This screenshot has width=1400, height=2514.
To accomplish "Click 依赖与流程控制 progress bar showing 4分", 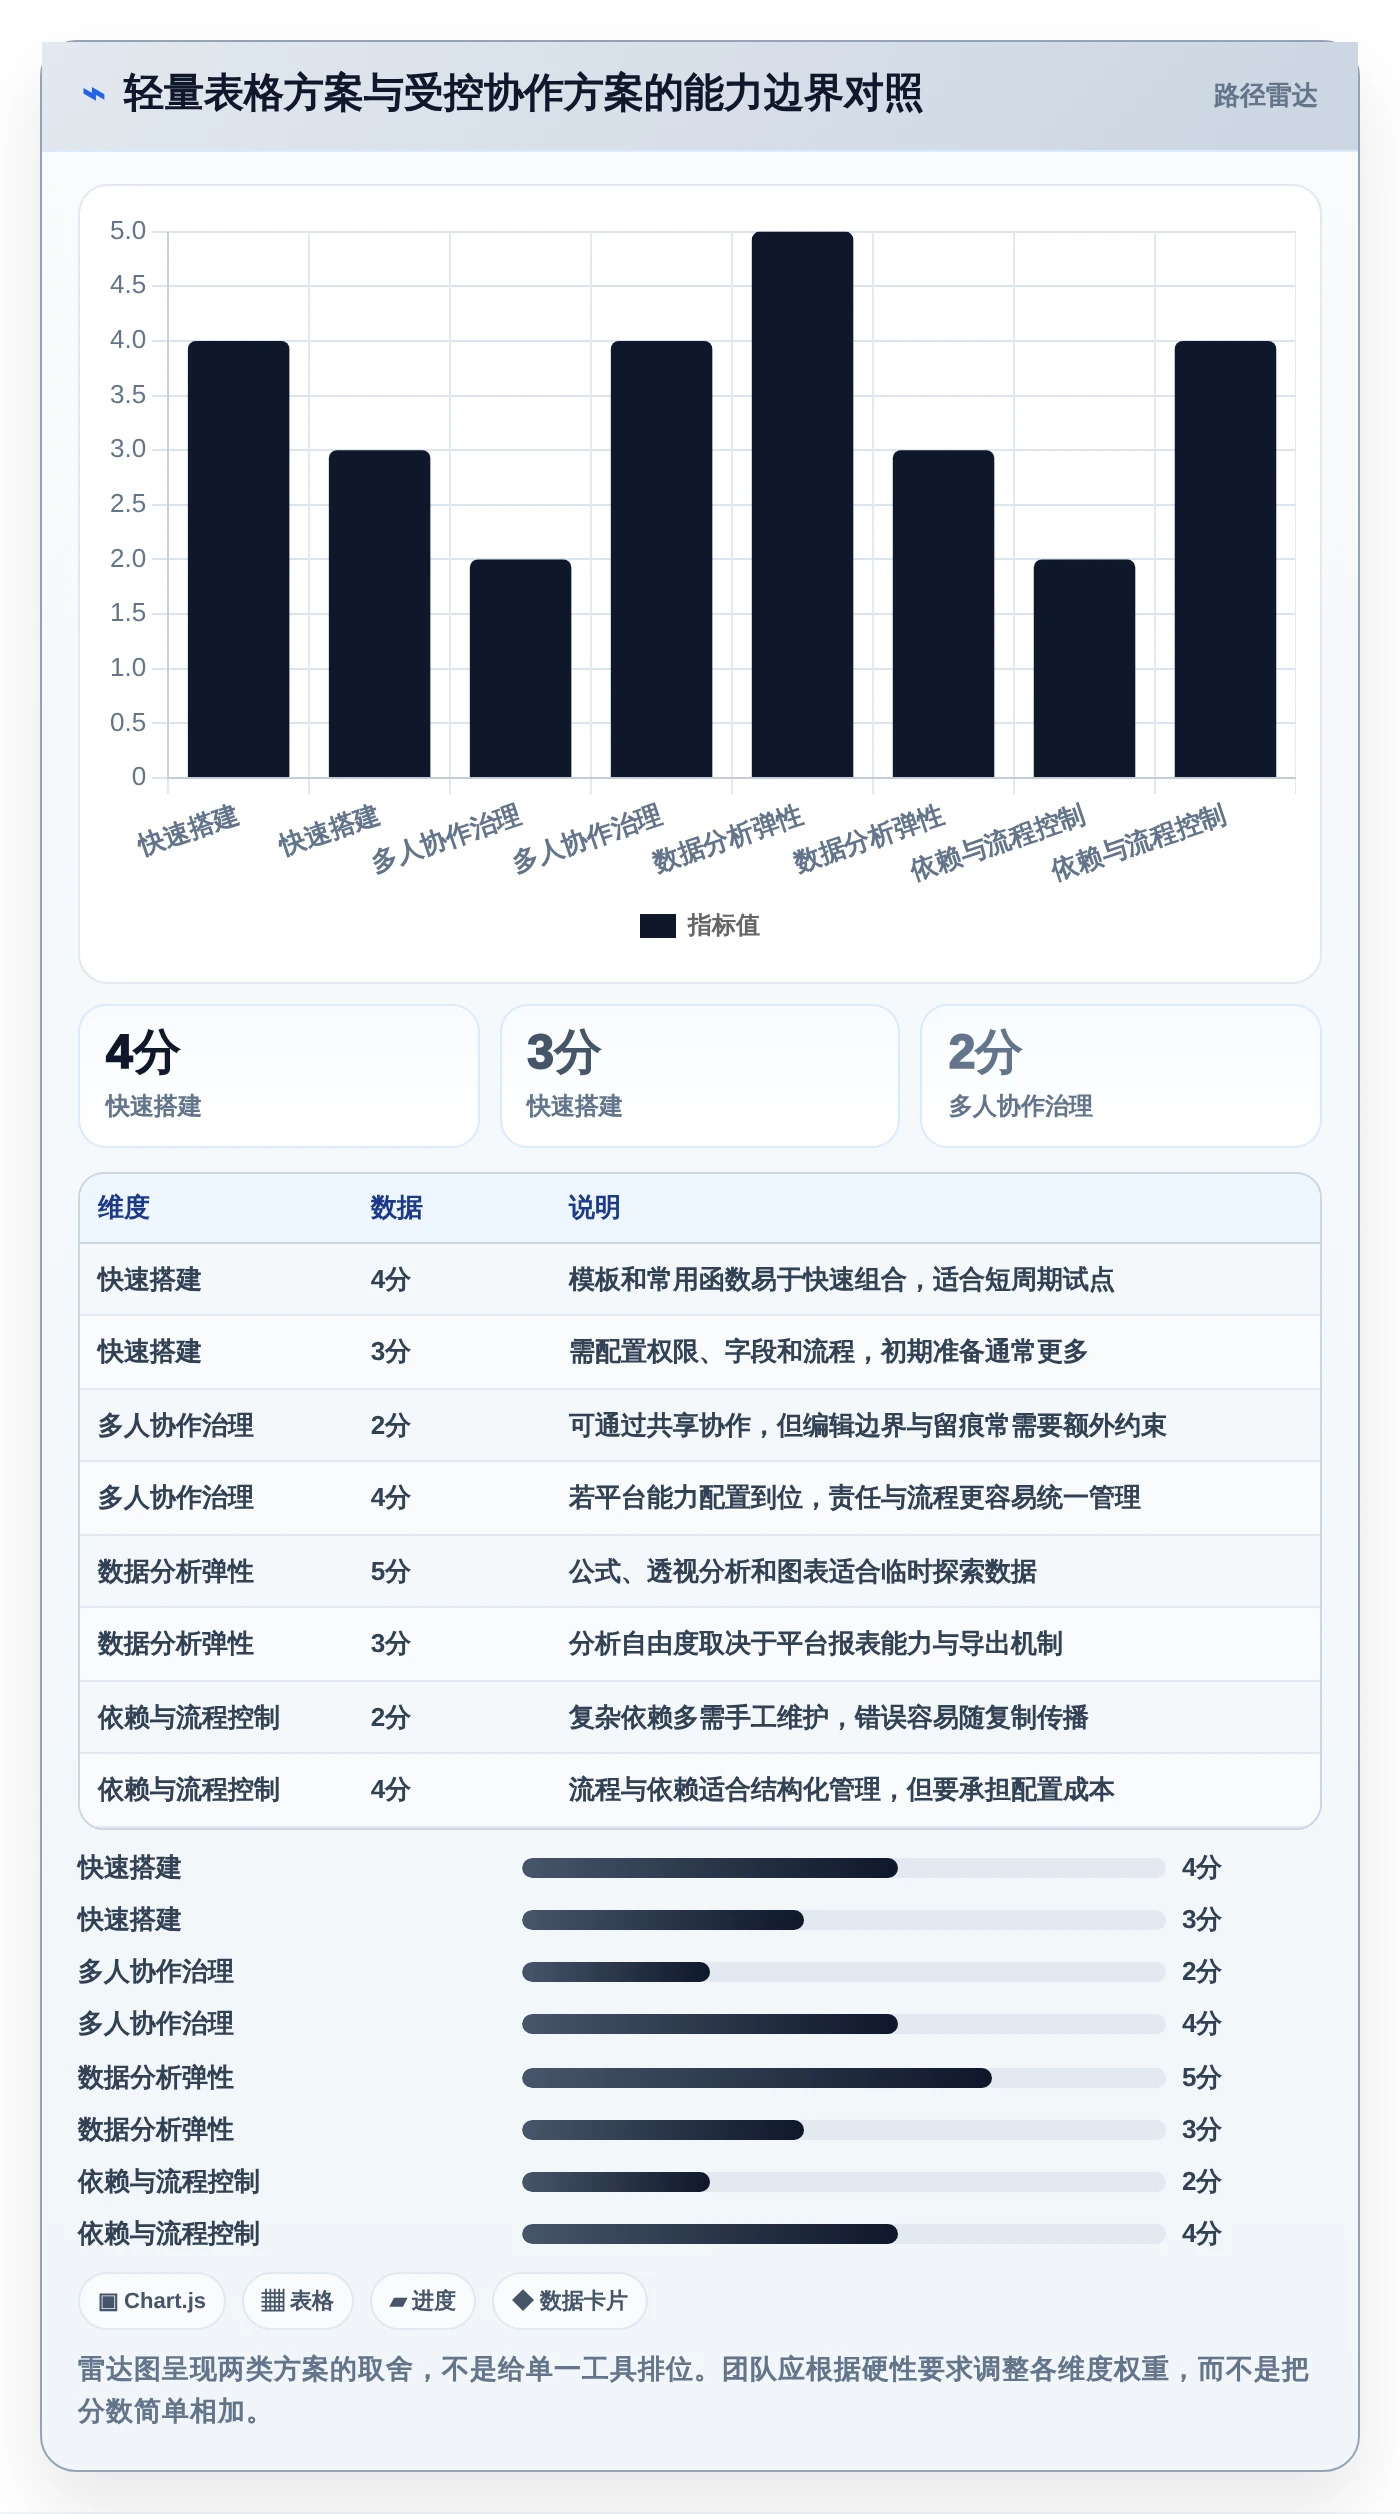I will click(844, 2234).
